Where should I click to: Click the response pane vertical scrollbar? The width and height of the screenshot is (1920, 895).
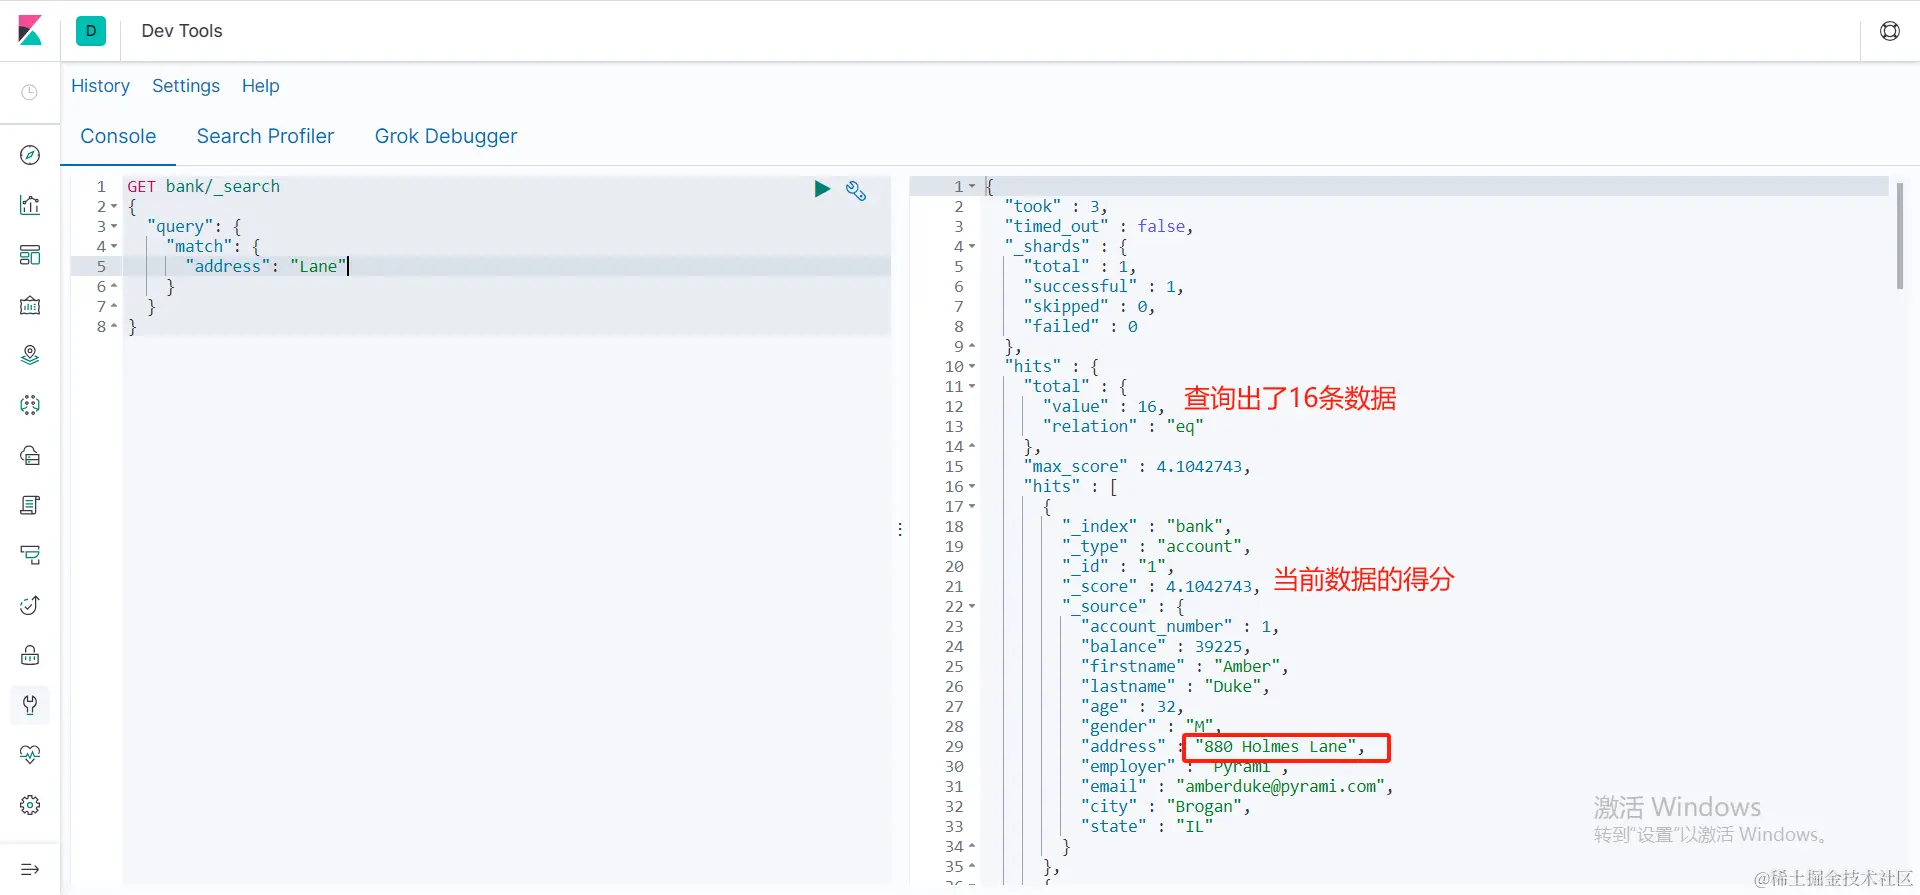click(1899, 237)
